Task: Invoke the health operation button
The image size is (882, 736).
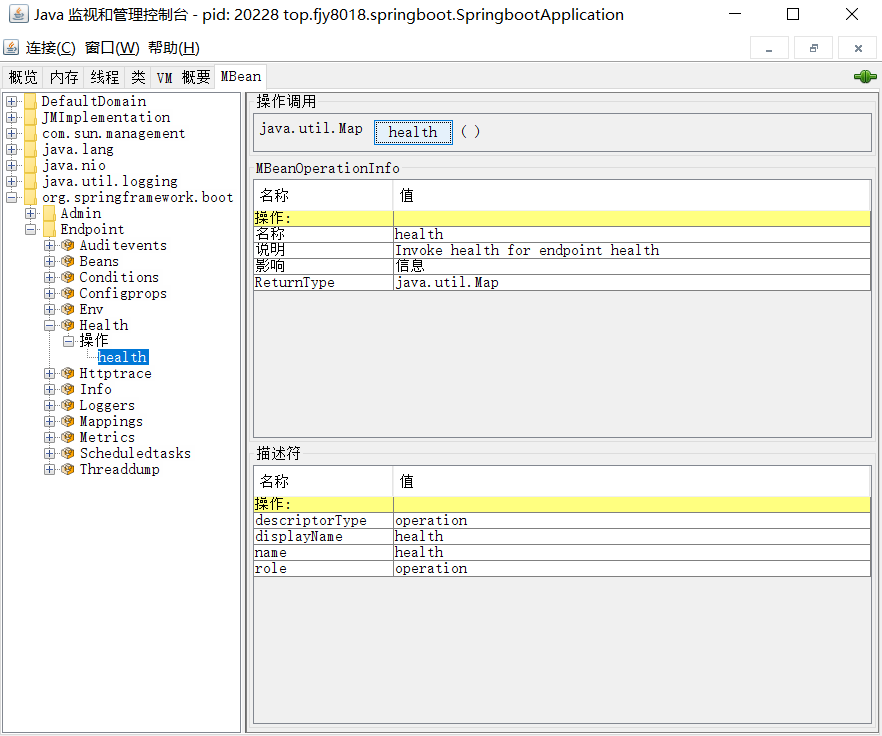Action: point(413,132)
